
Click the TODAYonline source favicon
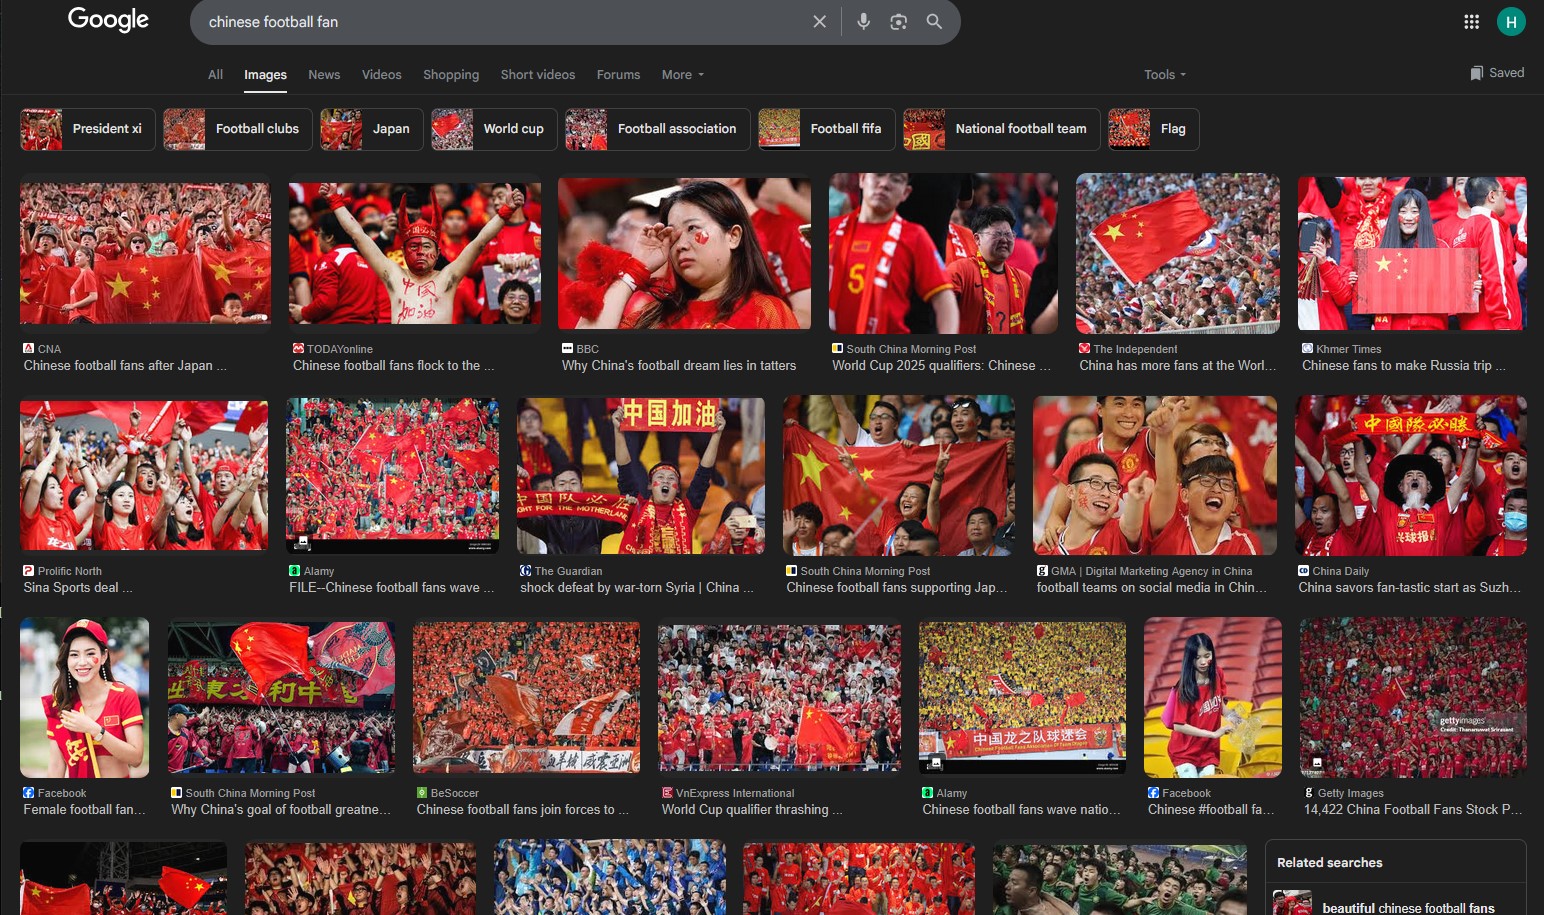click(x=298, y=349)
